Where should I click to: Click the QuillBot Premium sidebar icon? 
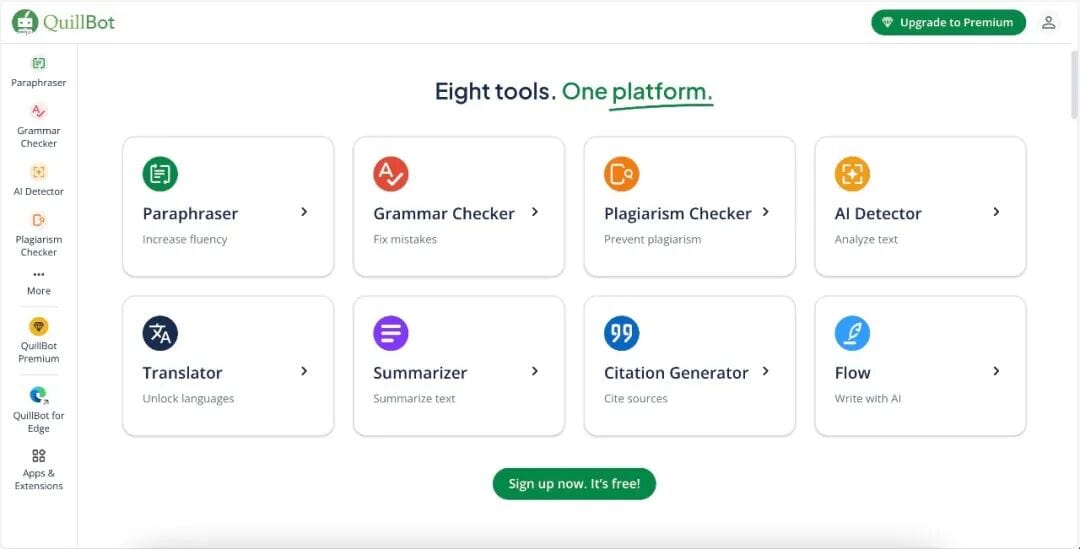[x=39, y=327]
